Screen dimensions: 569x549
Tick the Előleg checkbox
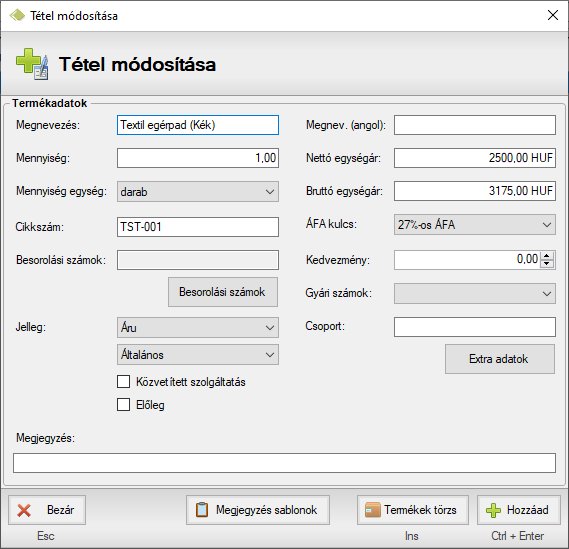[123, 405]
